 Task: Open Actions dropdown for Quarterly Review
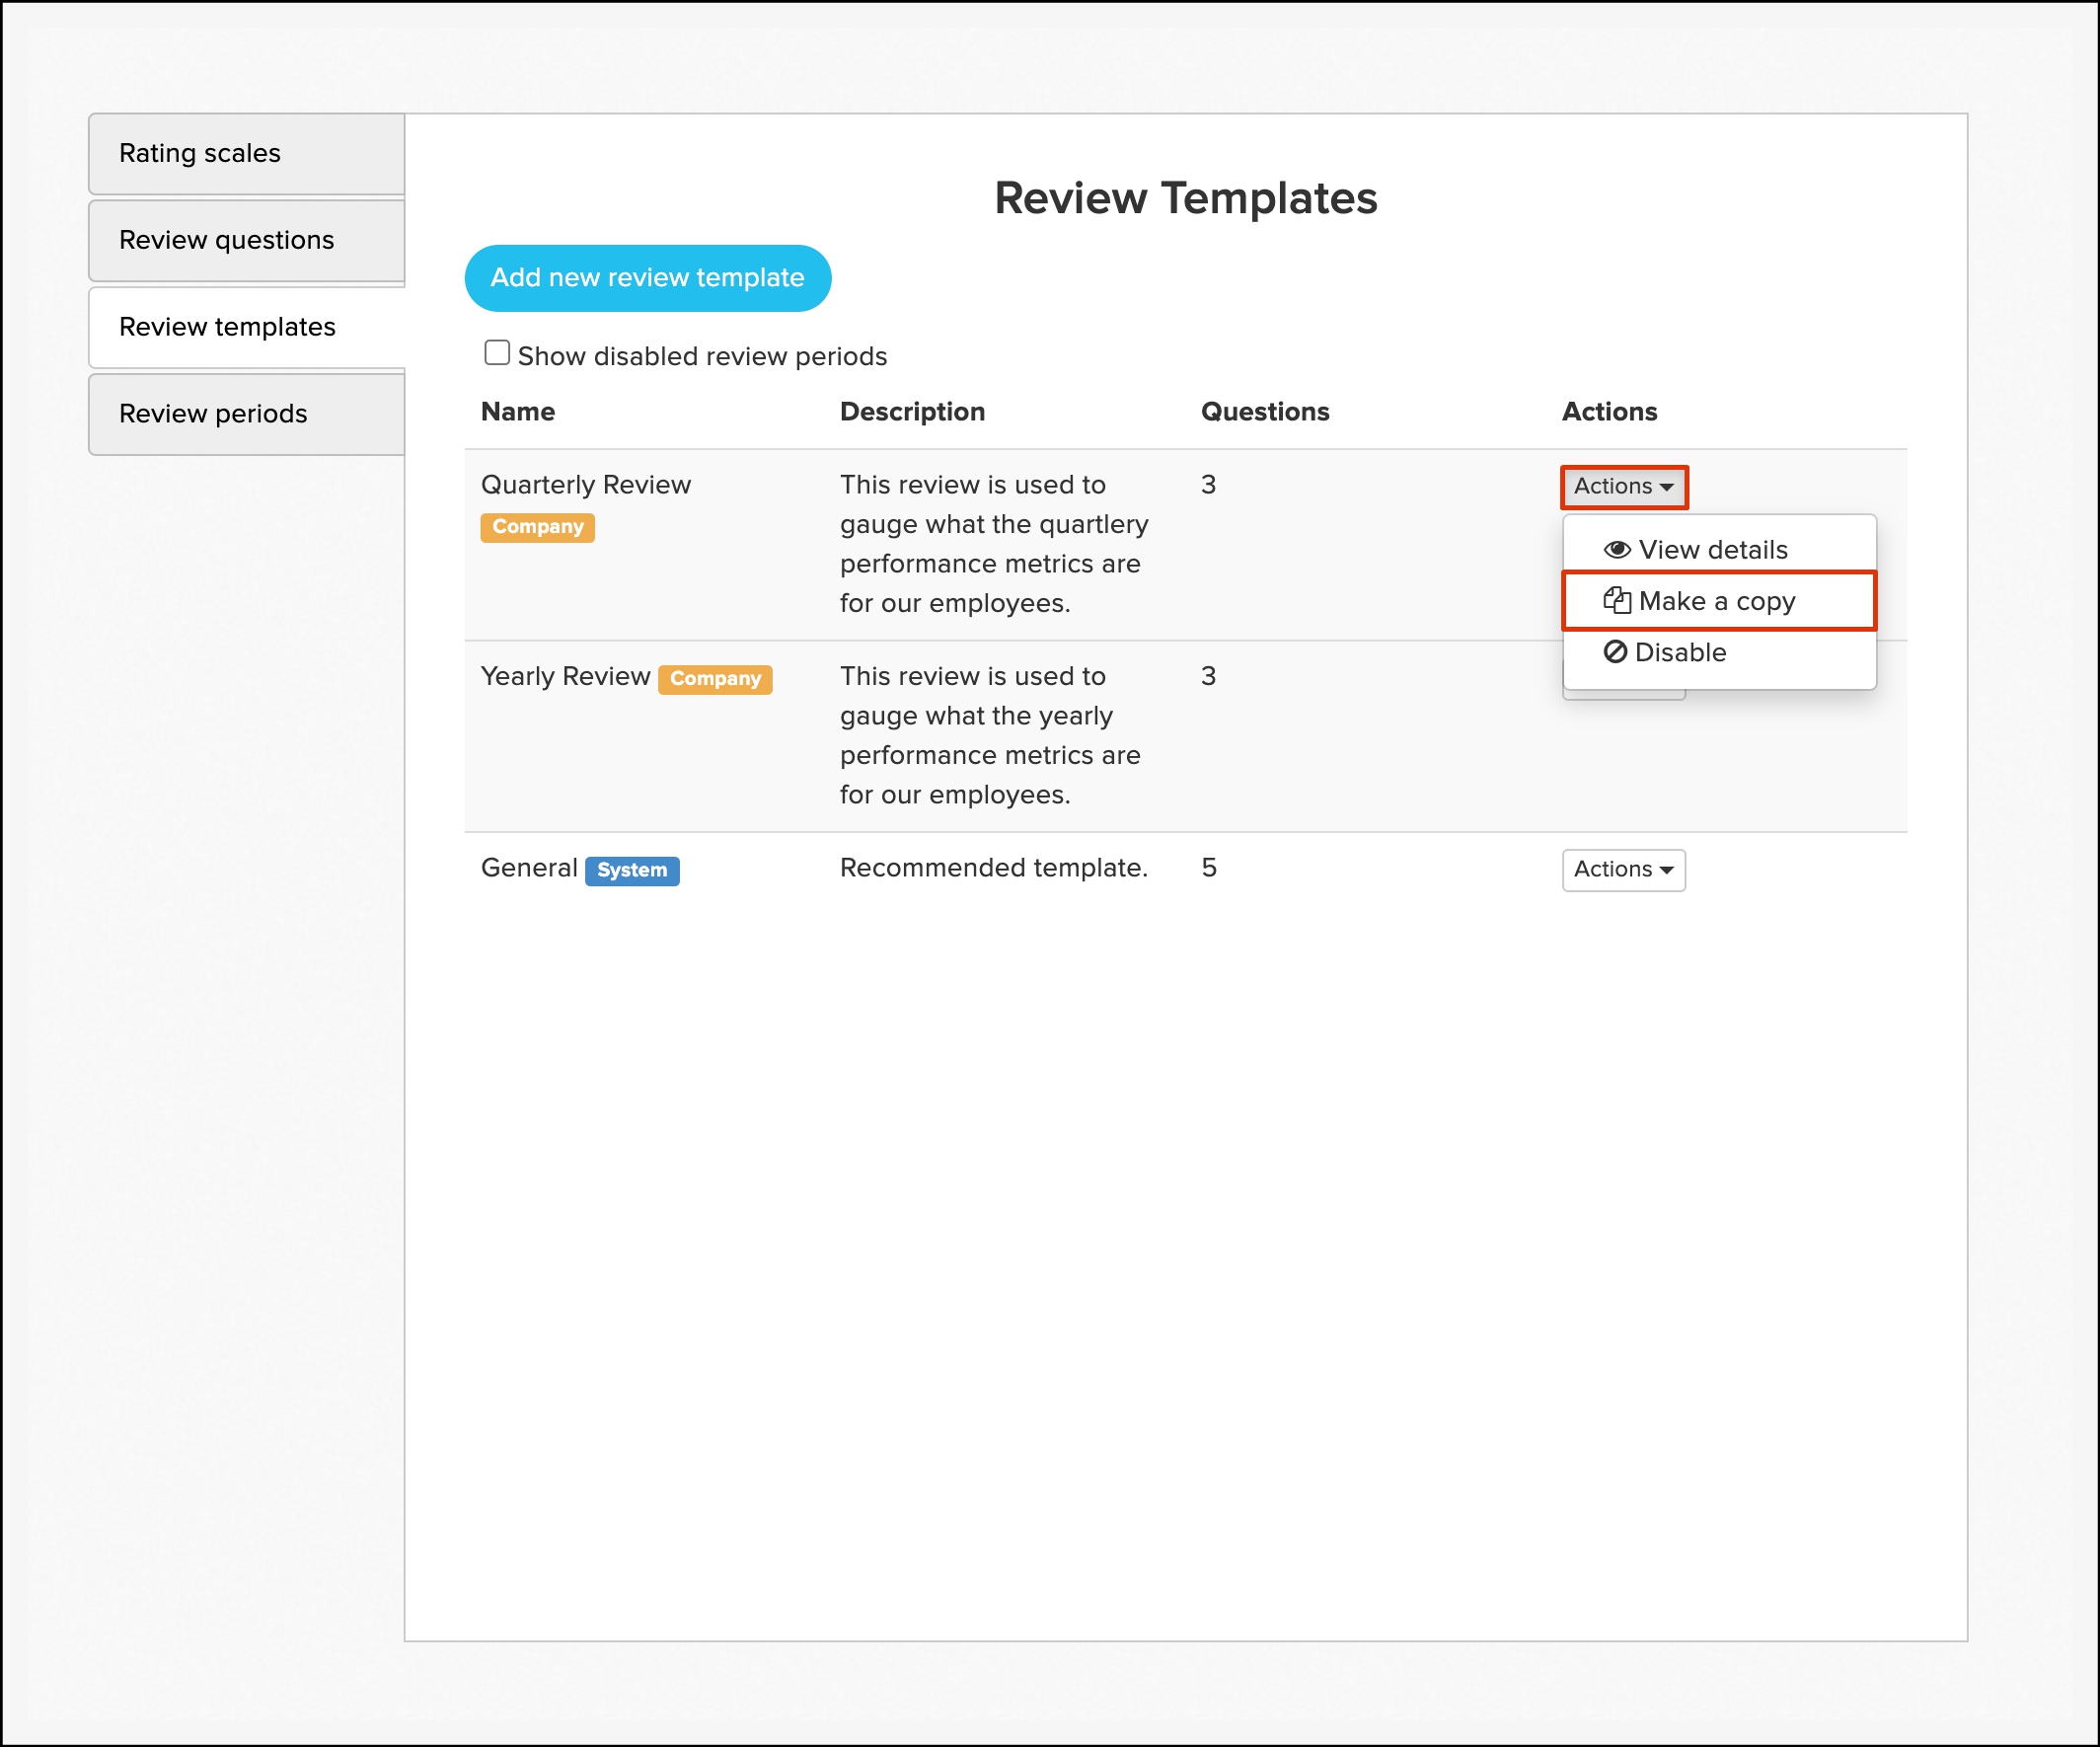[1622, 487]
